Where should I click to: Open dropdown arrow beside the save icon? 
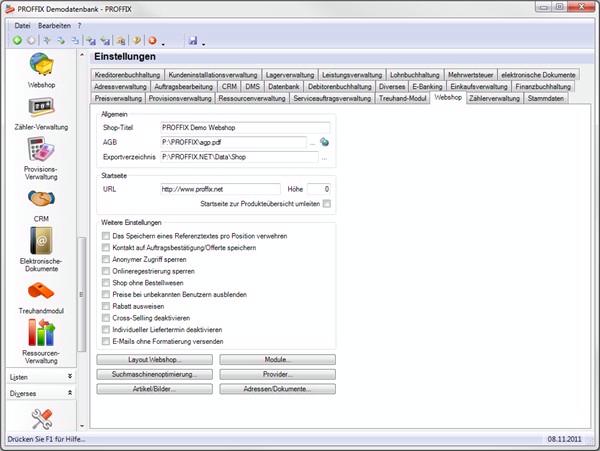[x=203, y=44]
